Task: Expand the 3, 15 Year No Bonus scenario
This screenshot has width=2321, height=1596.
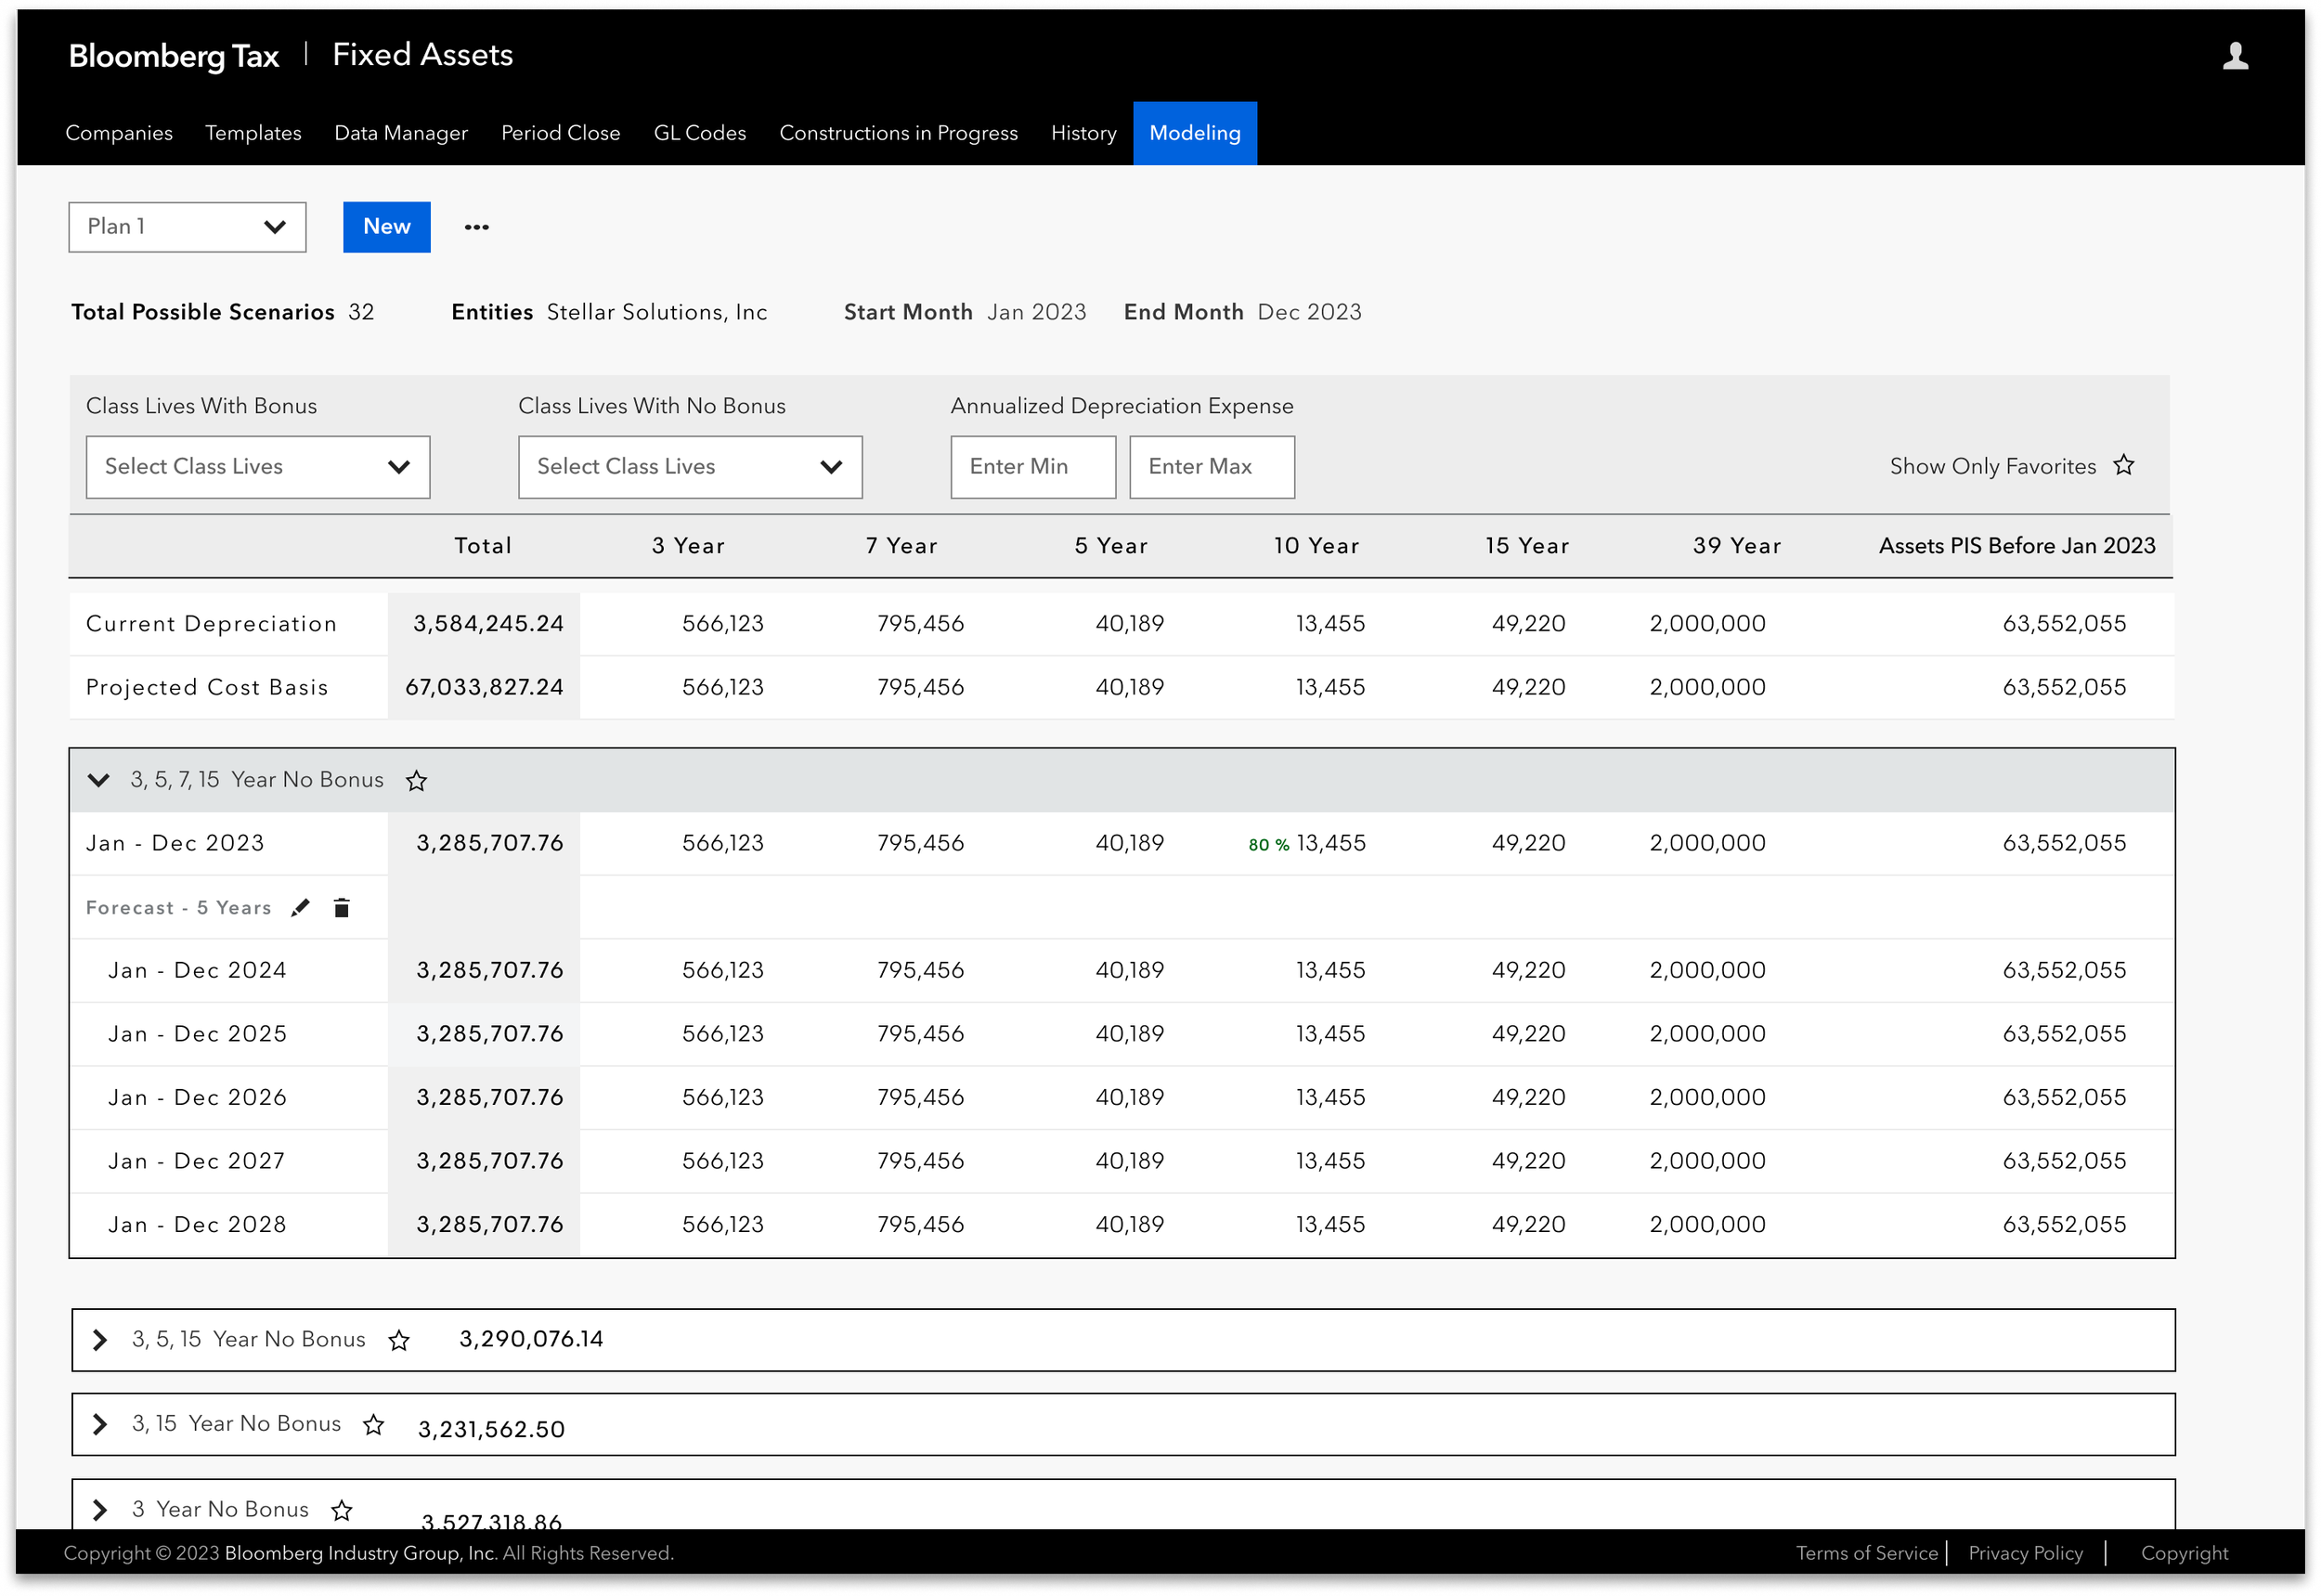Action: [99, 1424]
